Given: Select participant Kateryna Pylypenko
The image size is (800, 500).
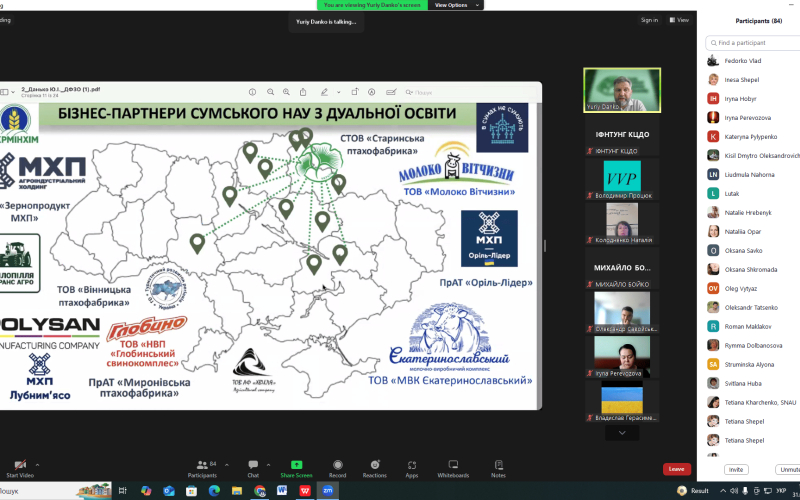Looking at the screenshot, I should [x=753, y=137].
